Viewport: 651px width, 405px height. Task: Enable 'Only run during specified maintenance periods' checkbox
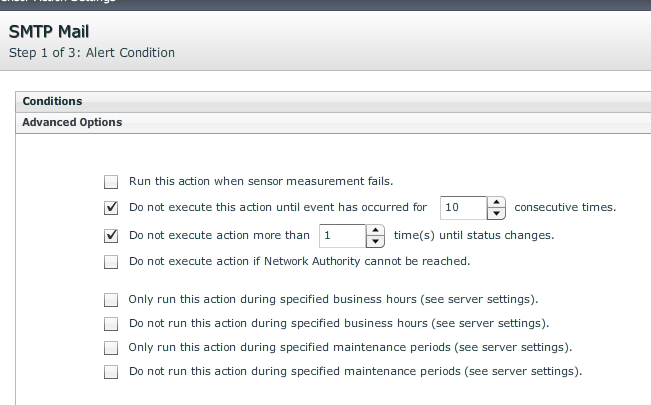point(111,348)
